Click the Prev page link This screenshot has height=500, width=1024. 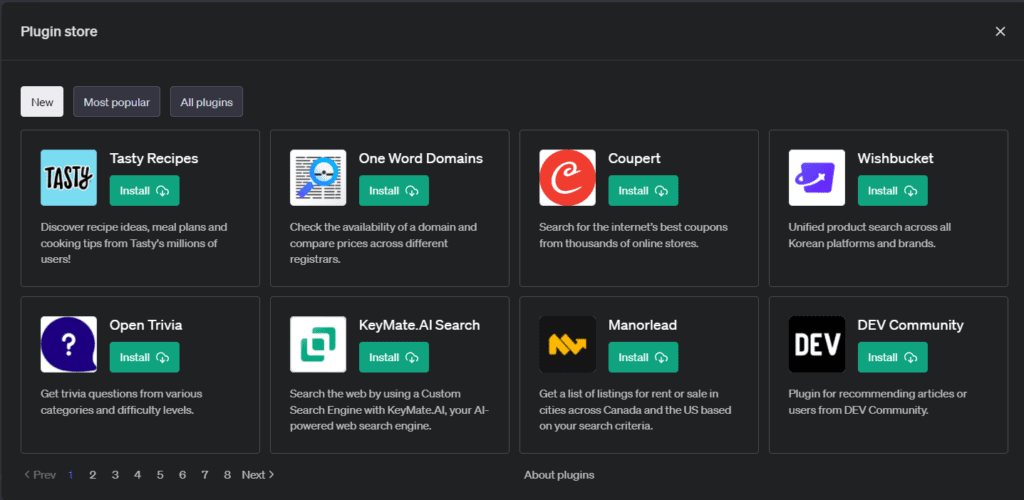coord(40,475)
